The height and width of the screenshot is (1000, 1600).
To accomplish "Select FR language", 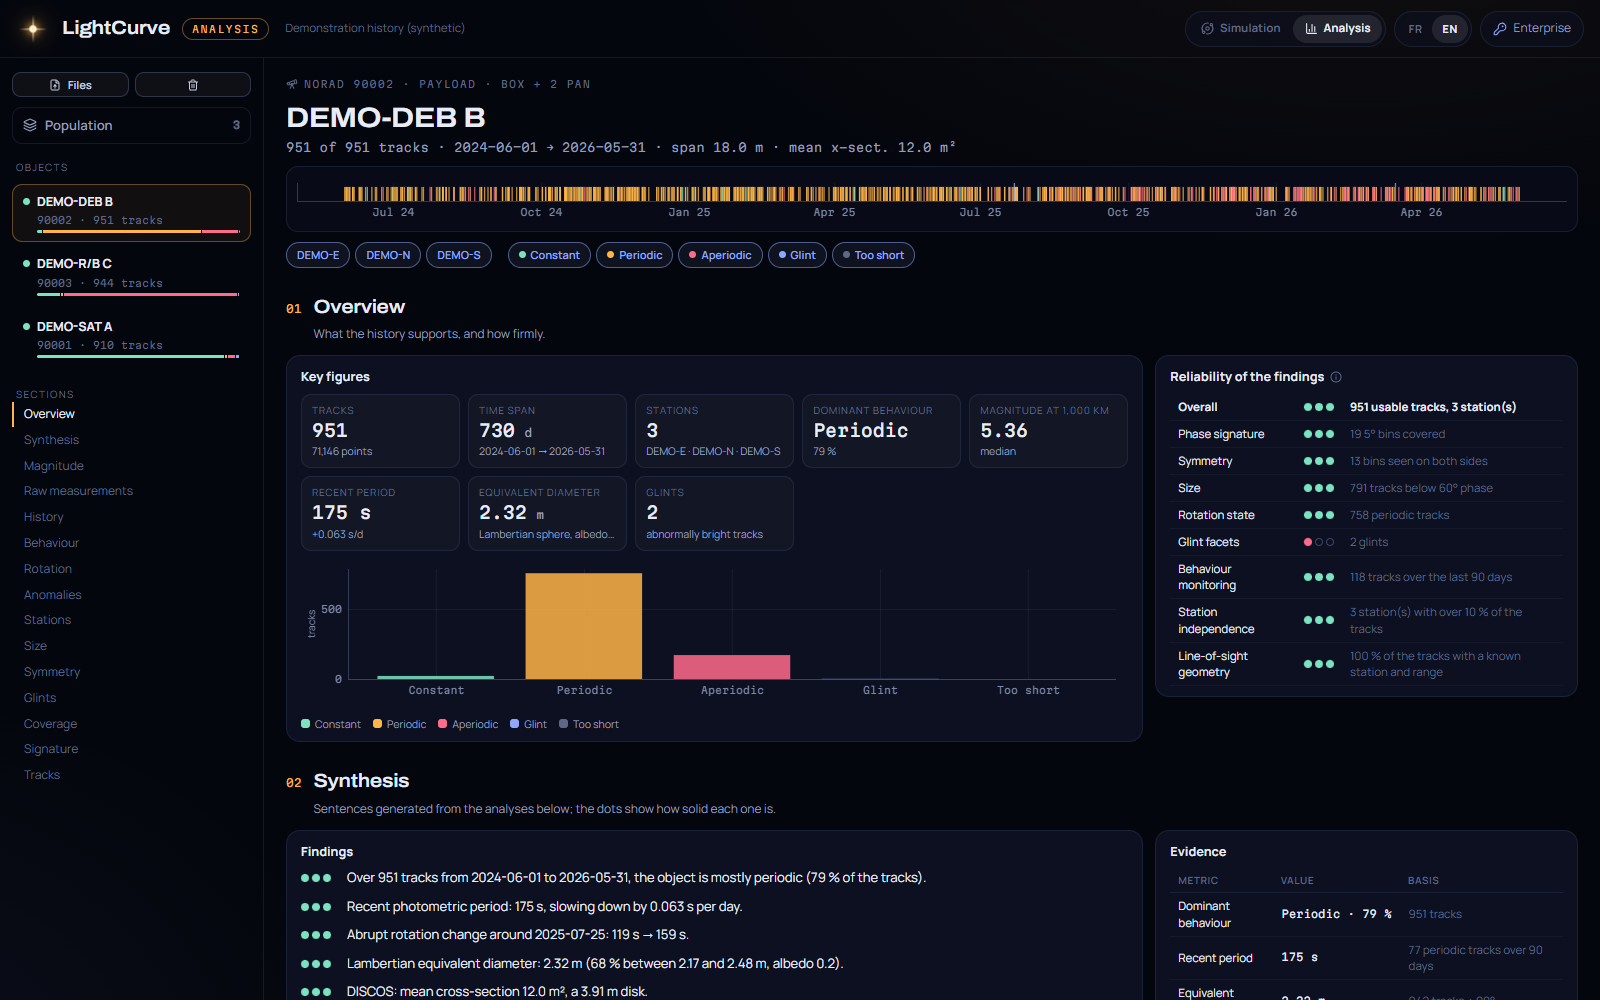I will click(x=1415, y=29).
